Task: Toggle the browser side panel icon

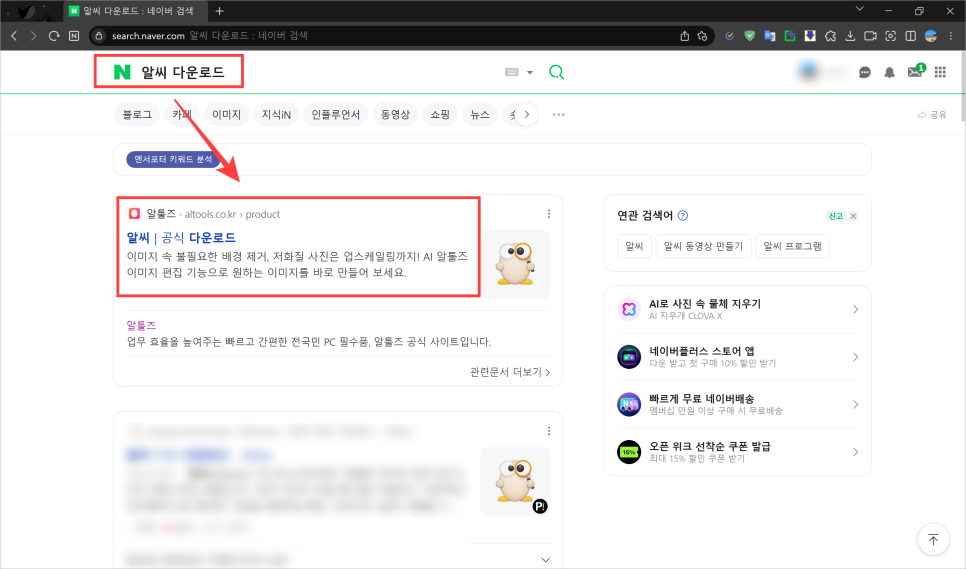Action: pos(911,36)
